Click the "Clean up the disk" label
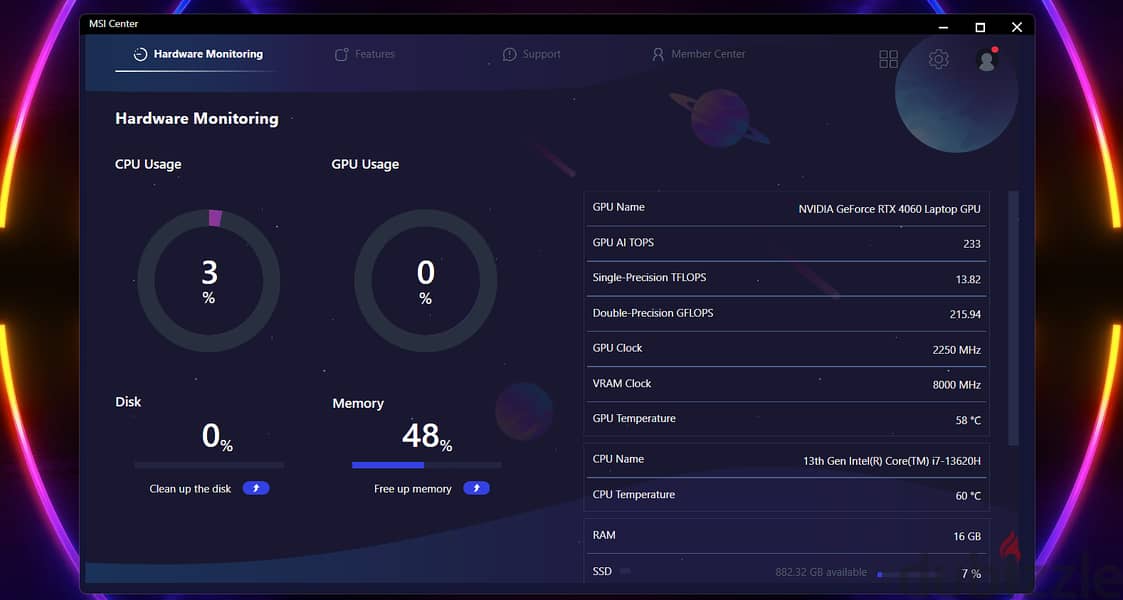The image size is (1123, 600). 191,489
